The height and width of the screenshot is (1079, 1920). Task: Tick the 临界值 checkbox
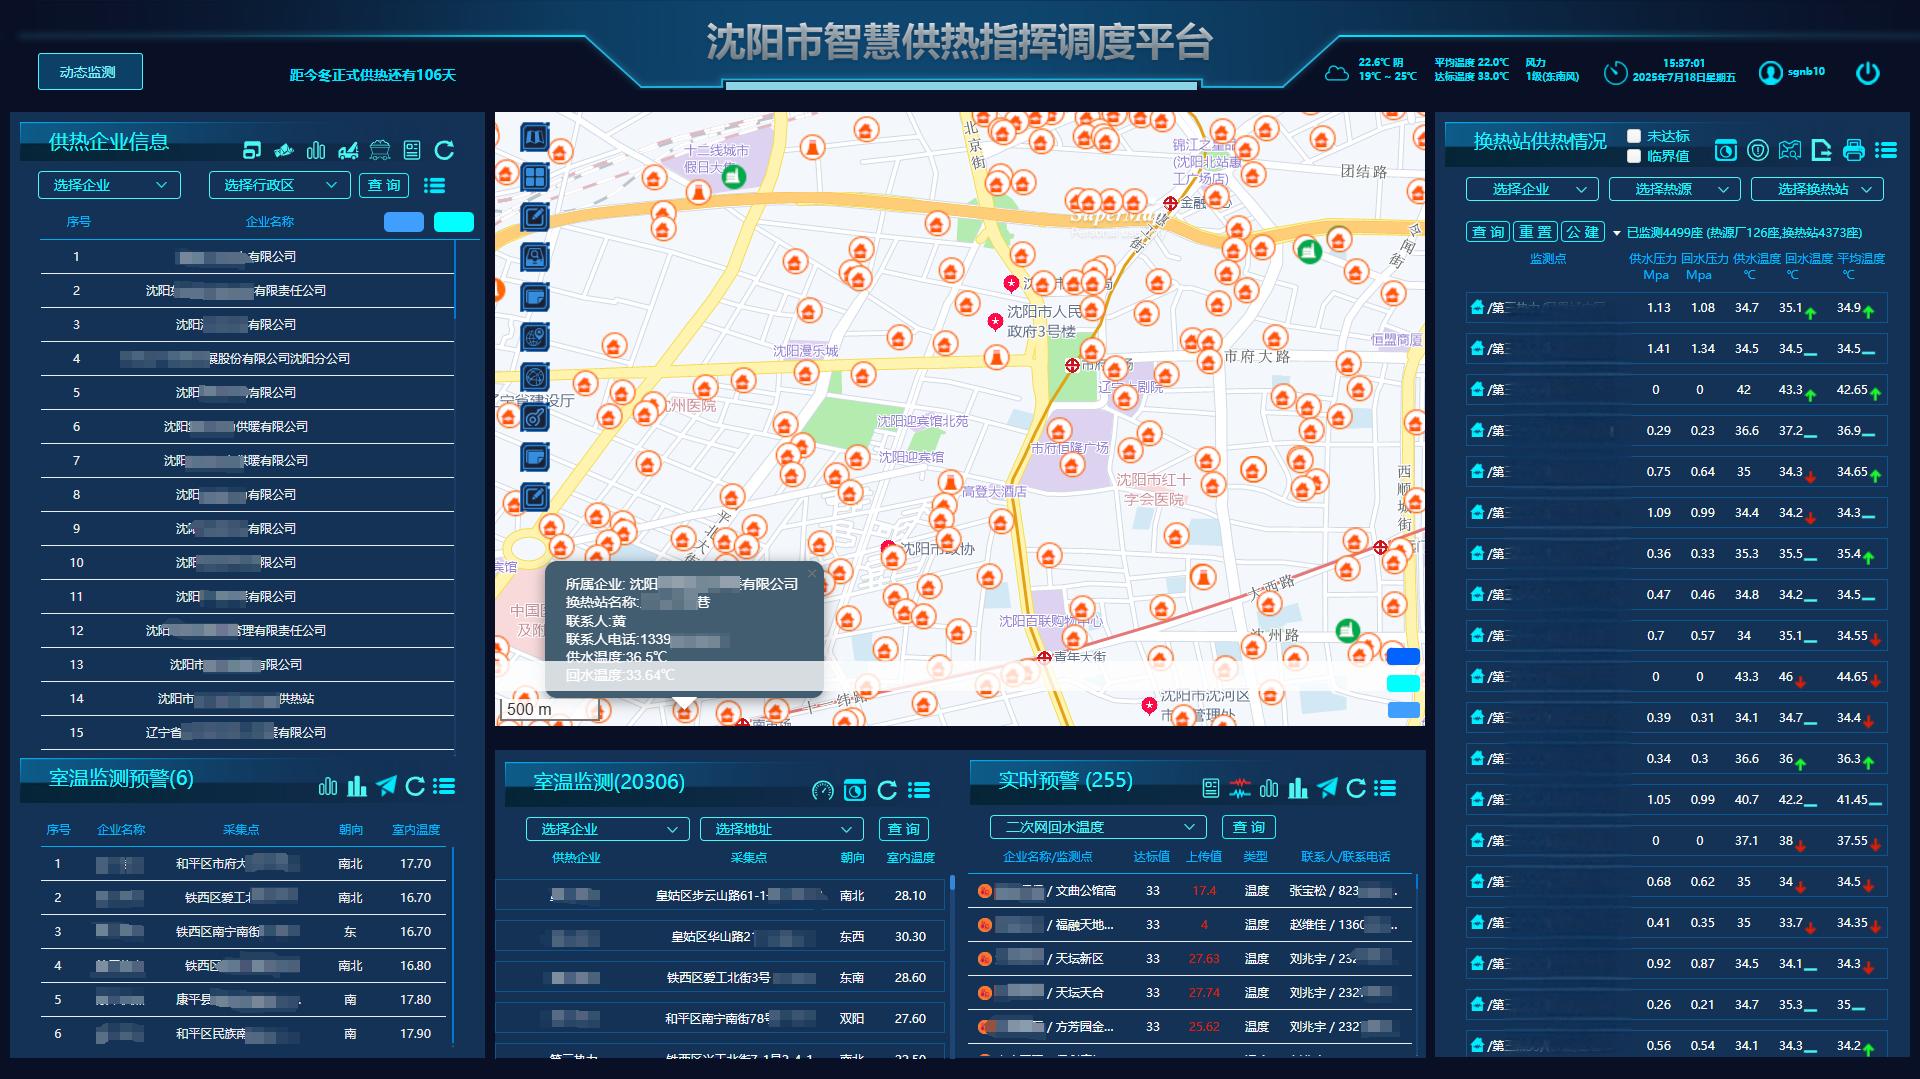tap(1634, 156)
